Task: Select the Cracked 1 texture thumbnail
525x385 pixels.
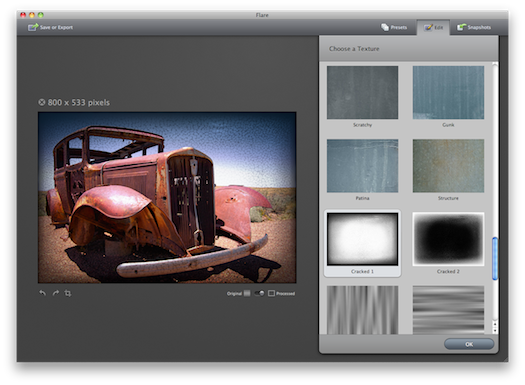Action: pos(362,239)
